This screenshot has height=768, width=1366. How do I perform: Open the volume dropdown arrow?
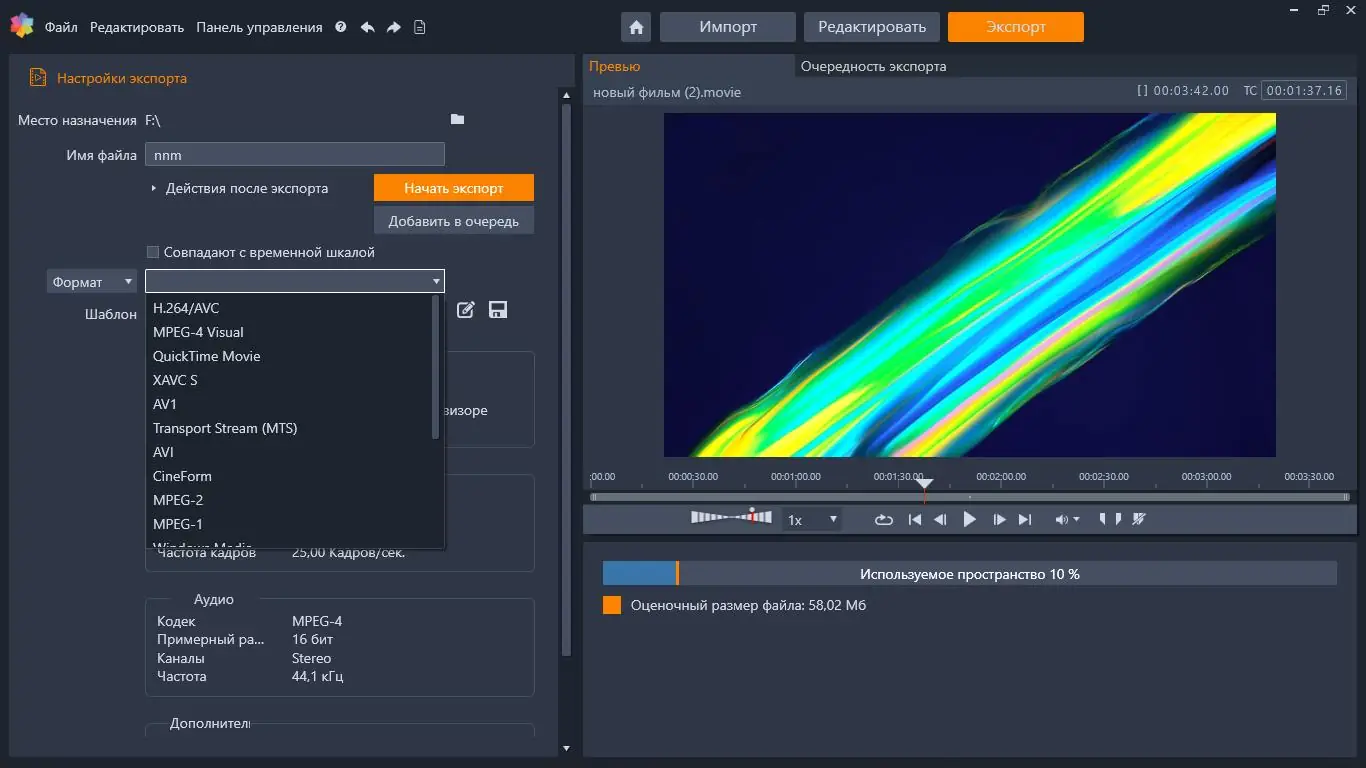coord(1077,519)
